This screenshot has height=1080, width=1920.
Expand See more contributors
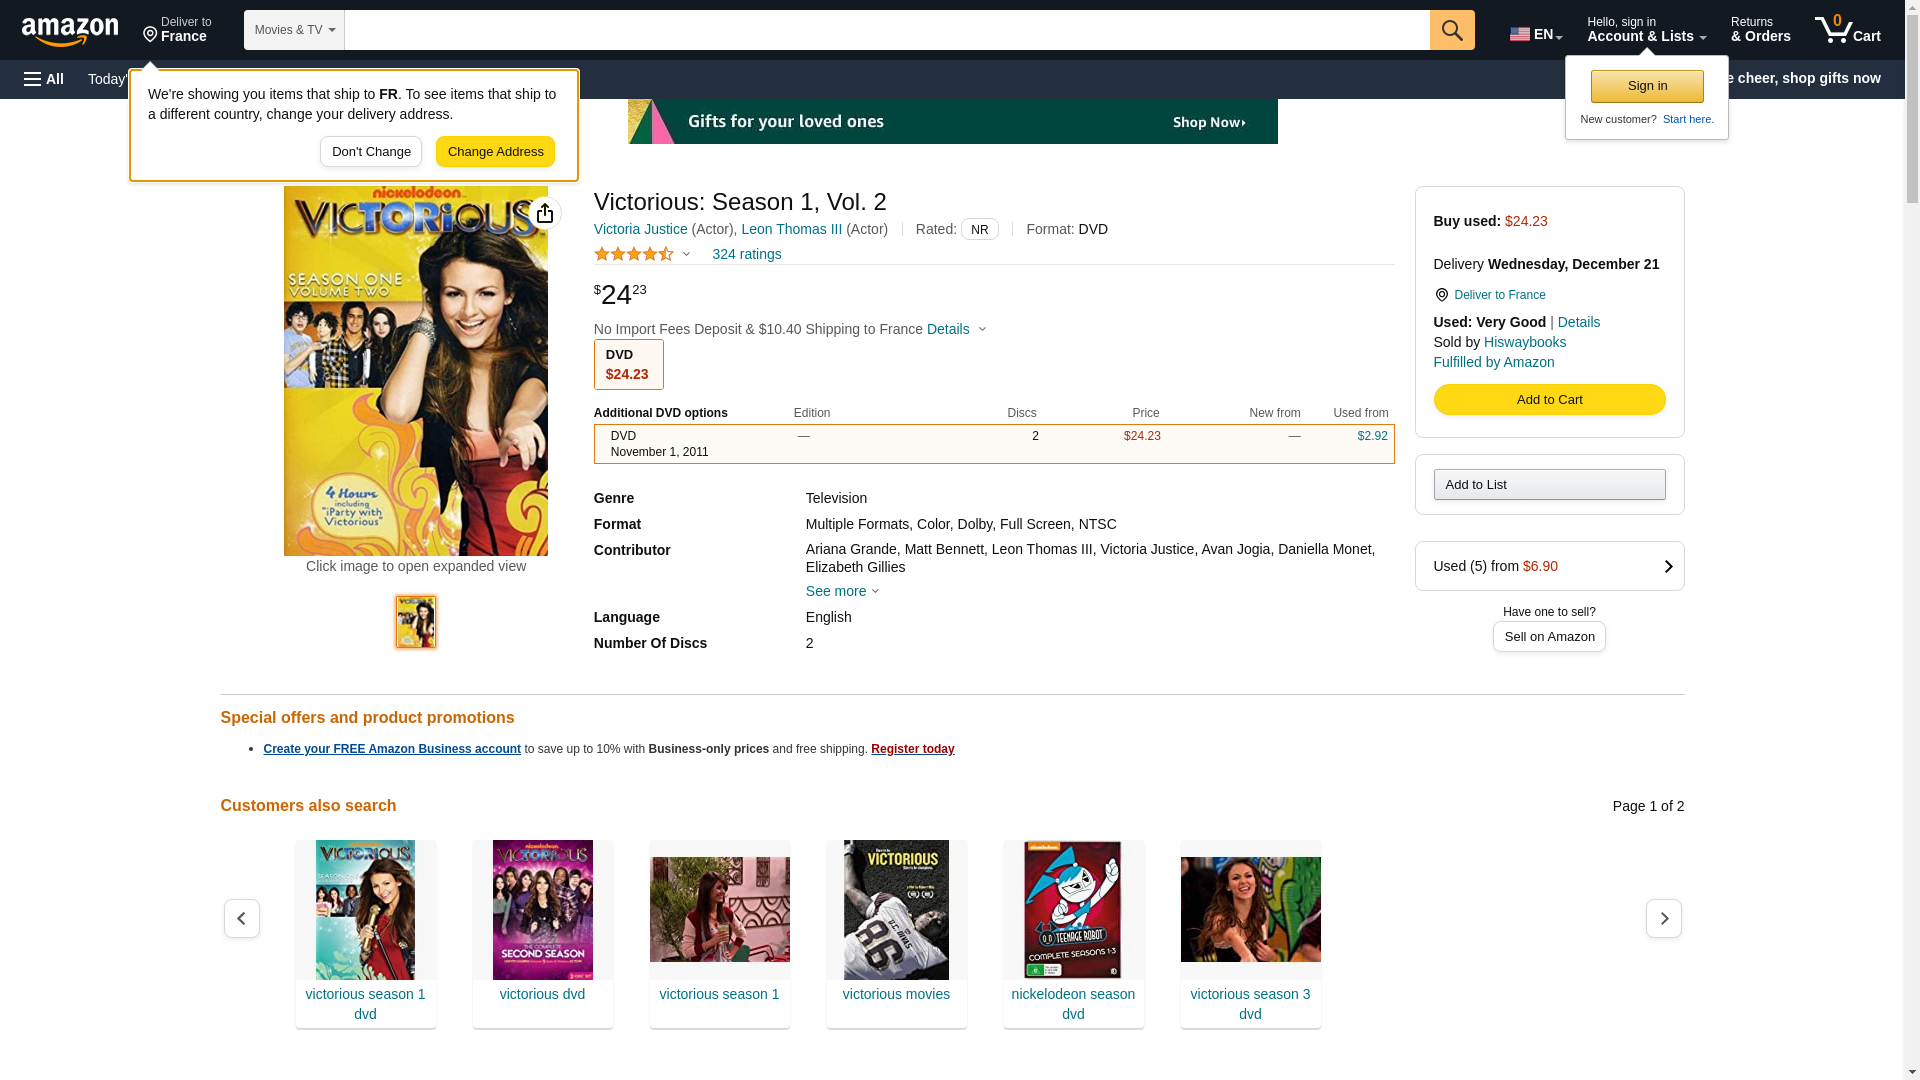(x=842, y=591)
